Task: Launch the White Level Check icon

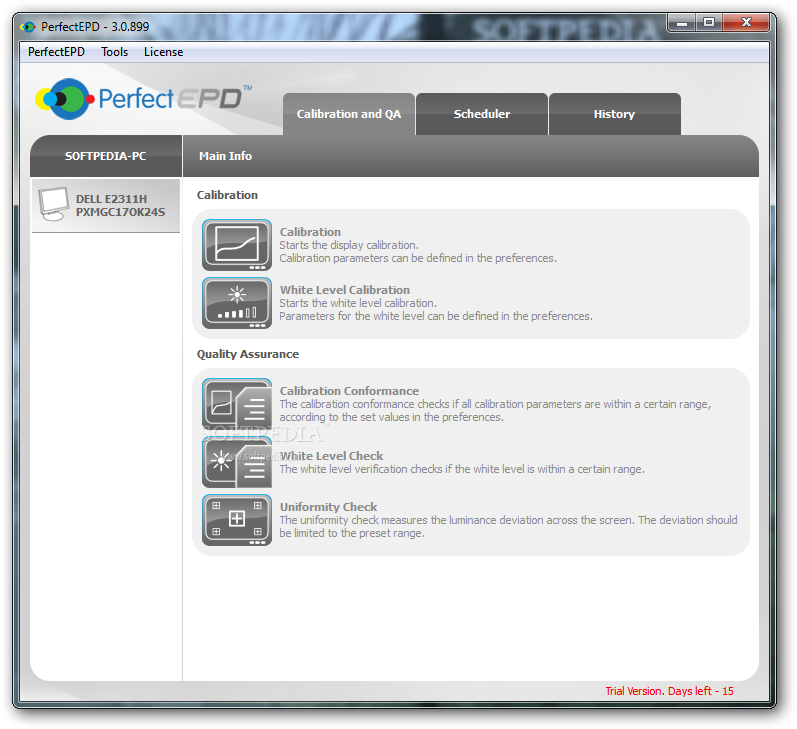Action: tap(237, 463)
